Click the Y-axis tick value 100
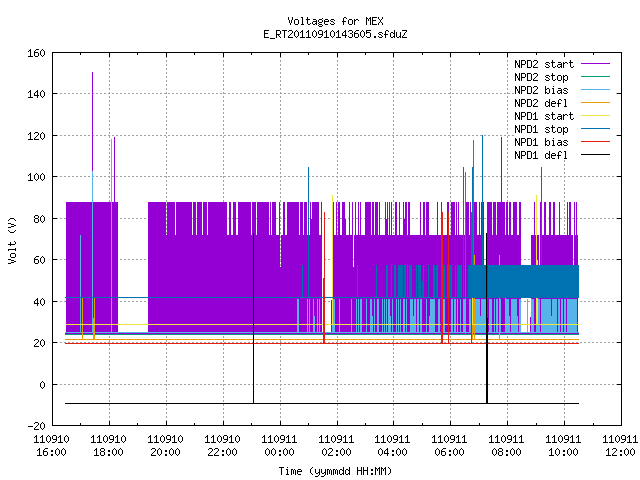640x480 pixels. point(36,177)
